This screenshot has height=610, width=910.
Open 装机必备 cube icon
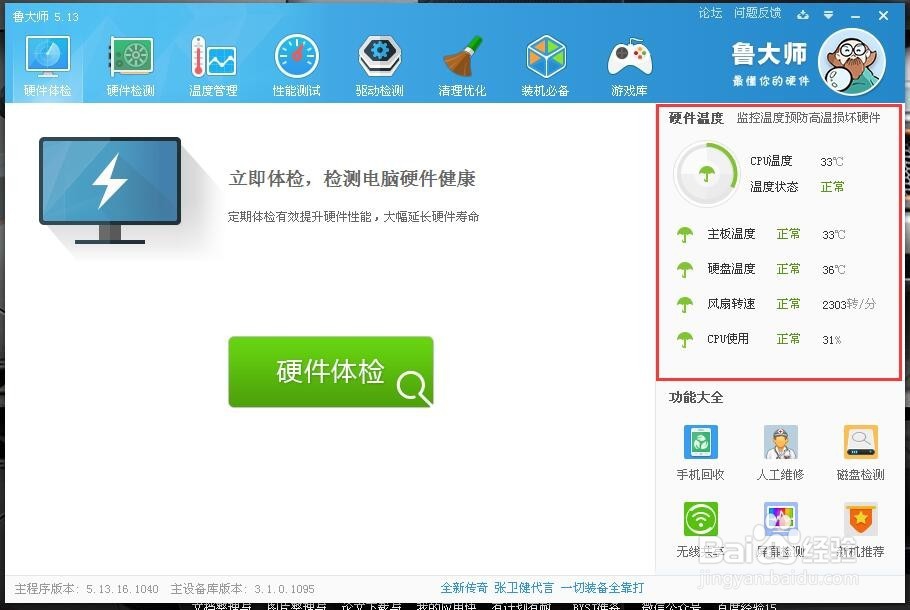(x=546, y=57)
